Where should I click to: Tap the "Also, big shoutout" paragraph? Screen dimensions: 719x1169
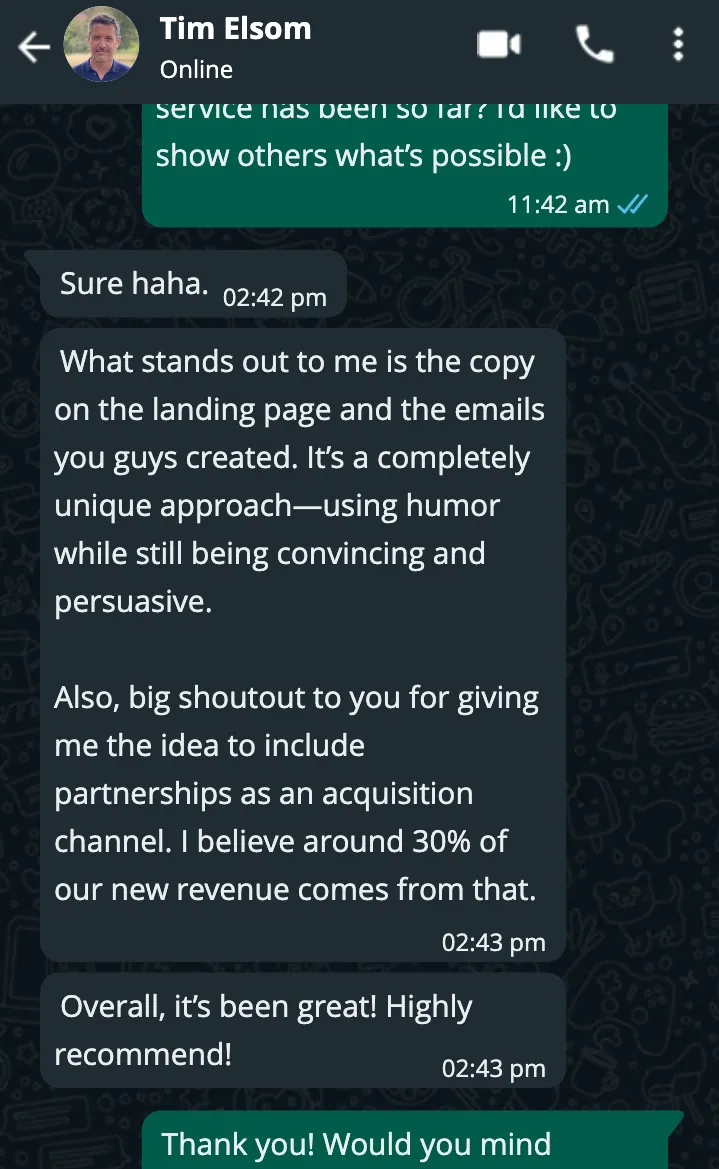tap(296, 793)
